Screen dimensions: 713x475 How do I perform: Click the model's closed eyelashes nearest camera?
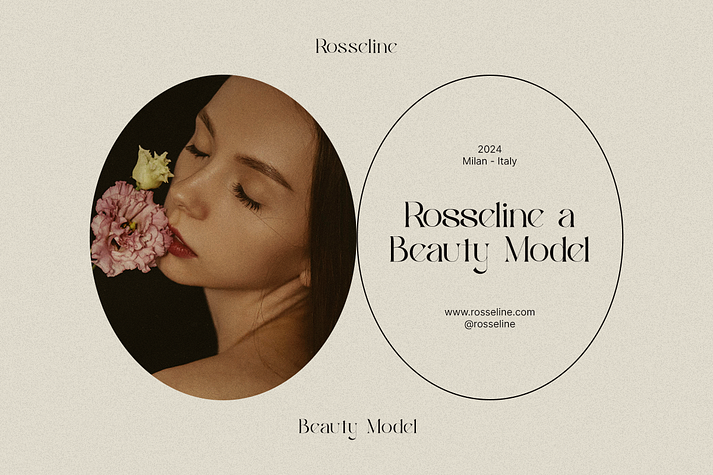tap(247, 198)
